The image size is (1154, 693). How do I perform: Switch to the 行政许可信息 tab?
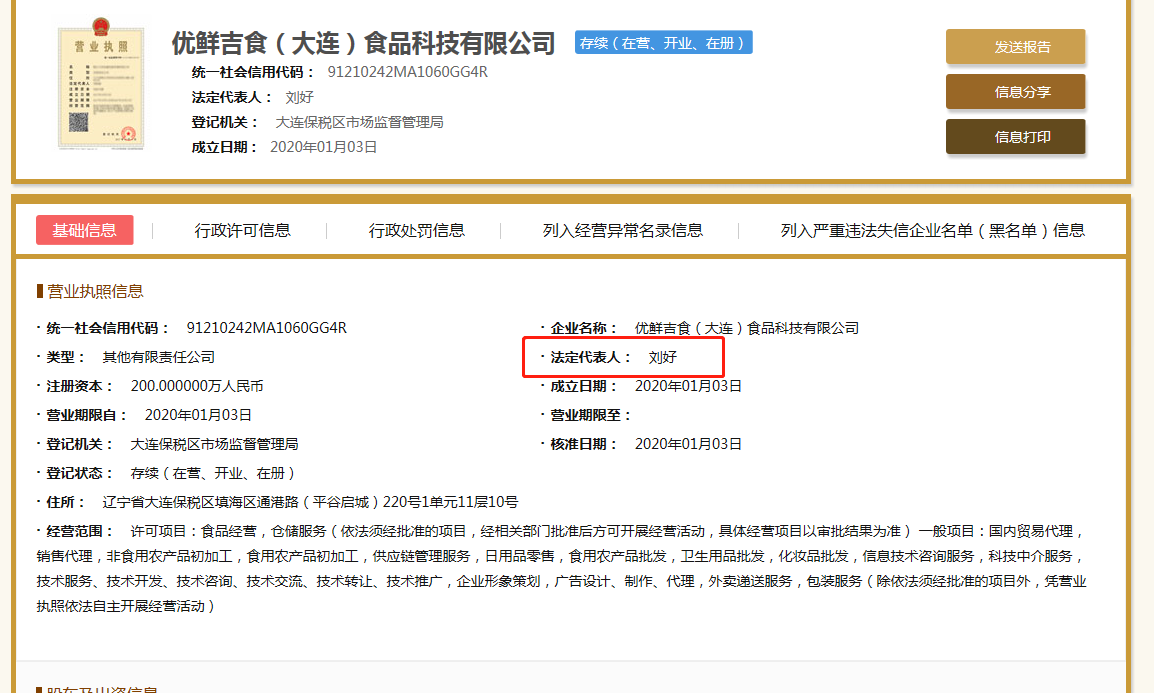click(242, 231)
